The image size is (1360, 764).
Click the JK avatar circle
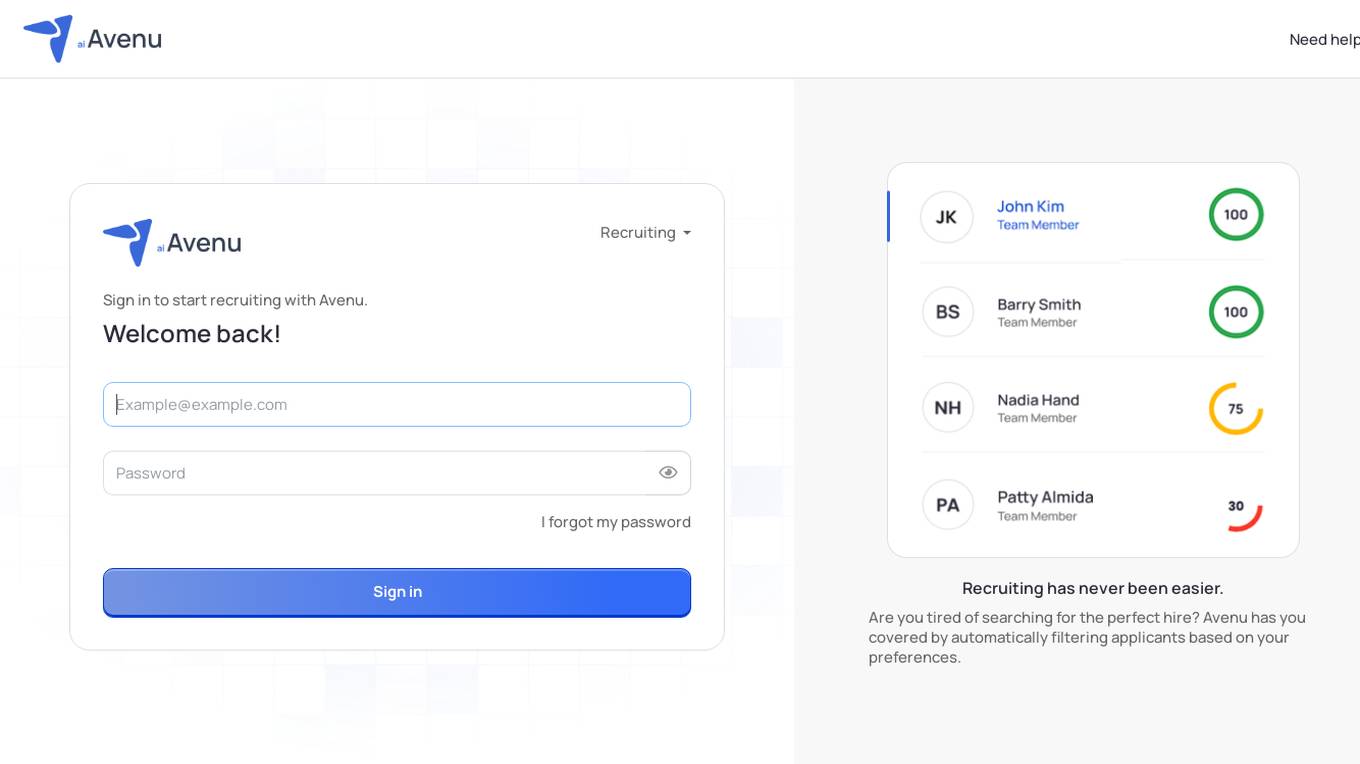tap(946, 217)
